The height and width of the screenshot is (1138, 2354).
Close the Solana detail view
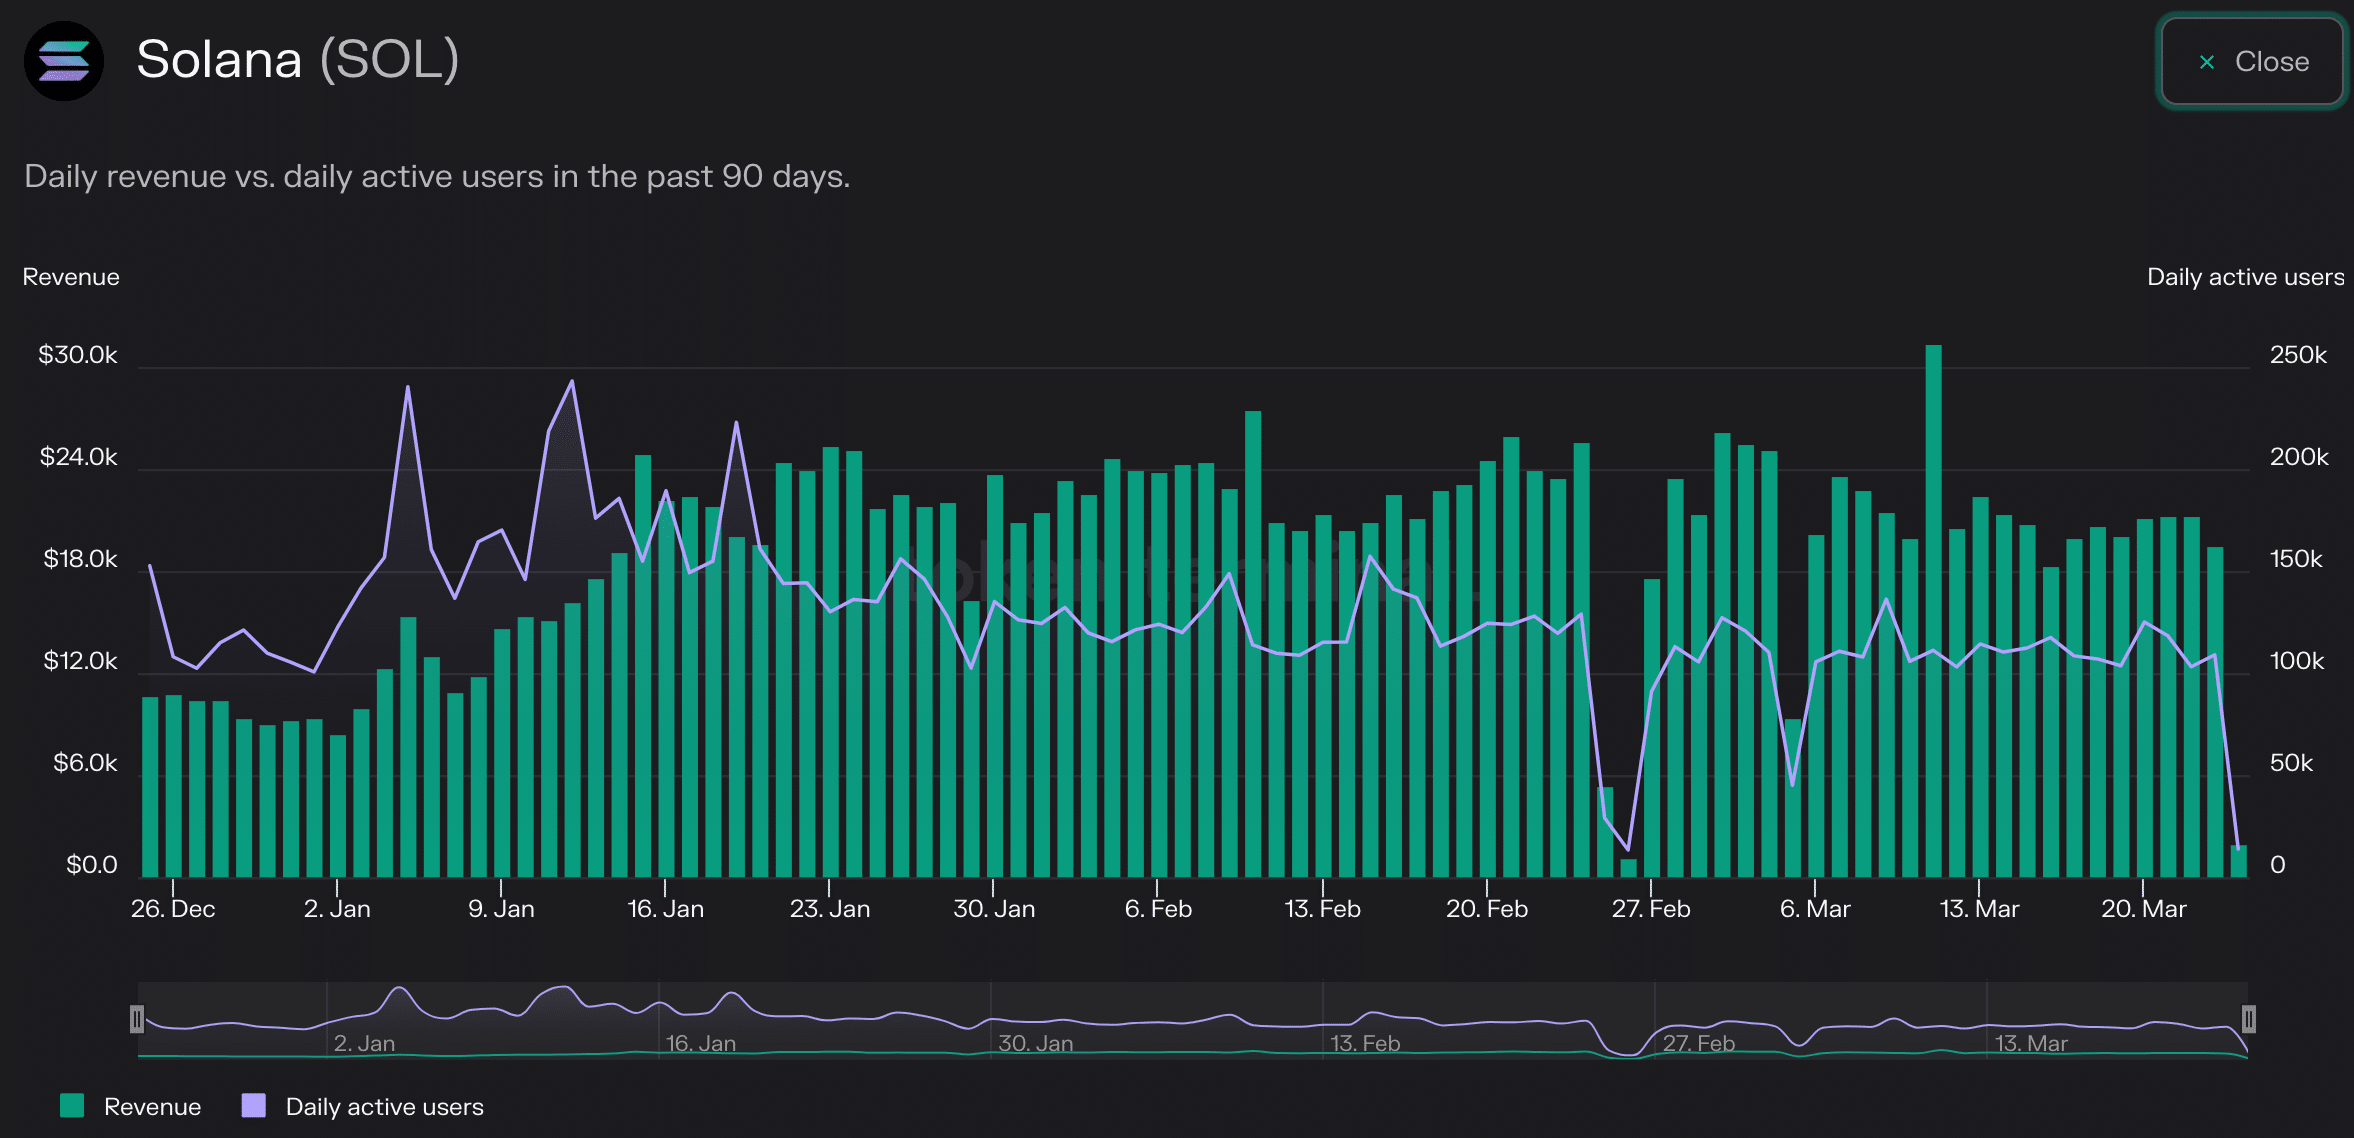[2252, 61]
